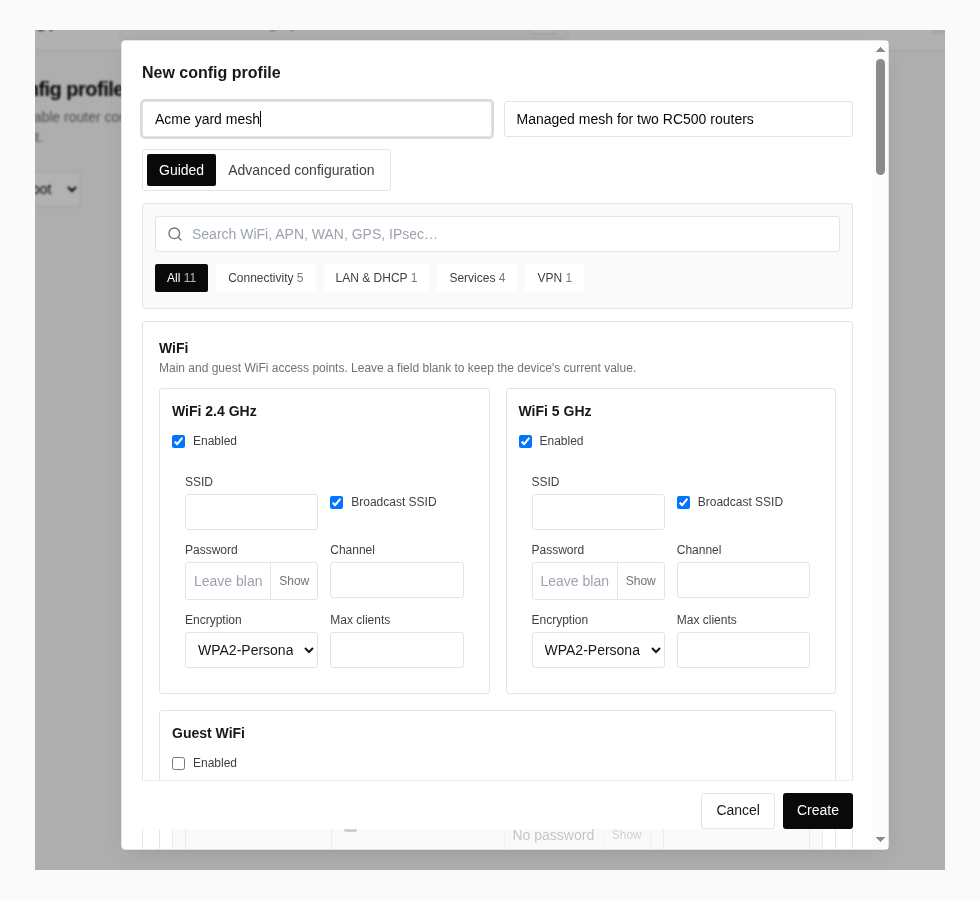Click the 'Guest WiFi' heading
Image resolution: width=980 pixels, height=900 pixels.
pyautogui.click(x=208, y=733)
